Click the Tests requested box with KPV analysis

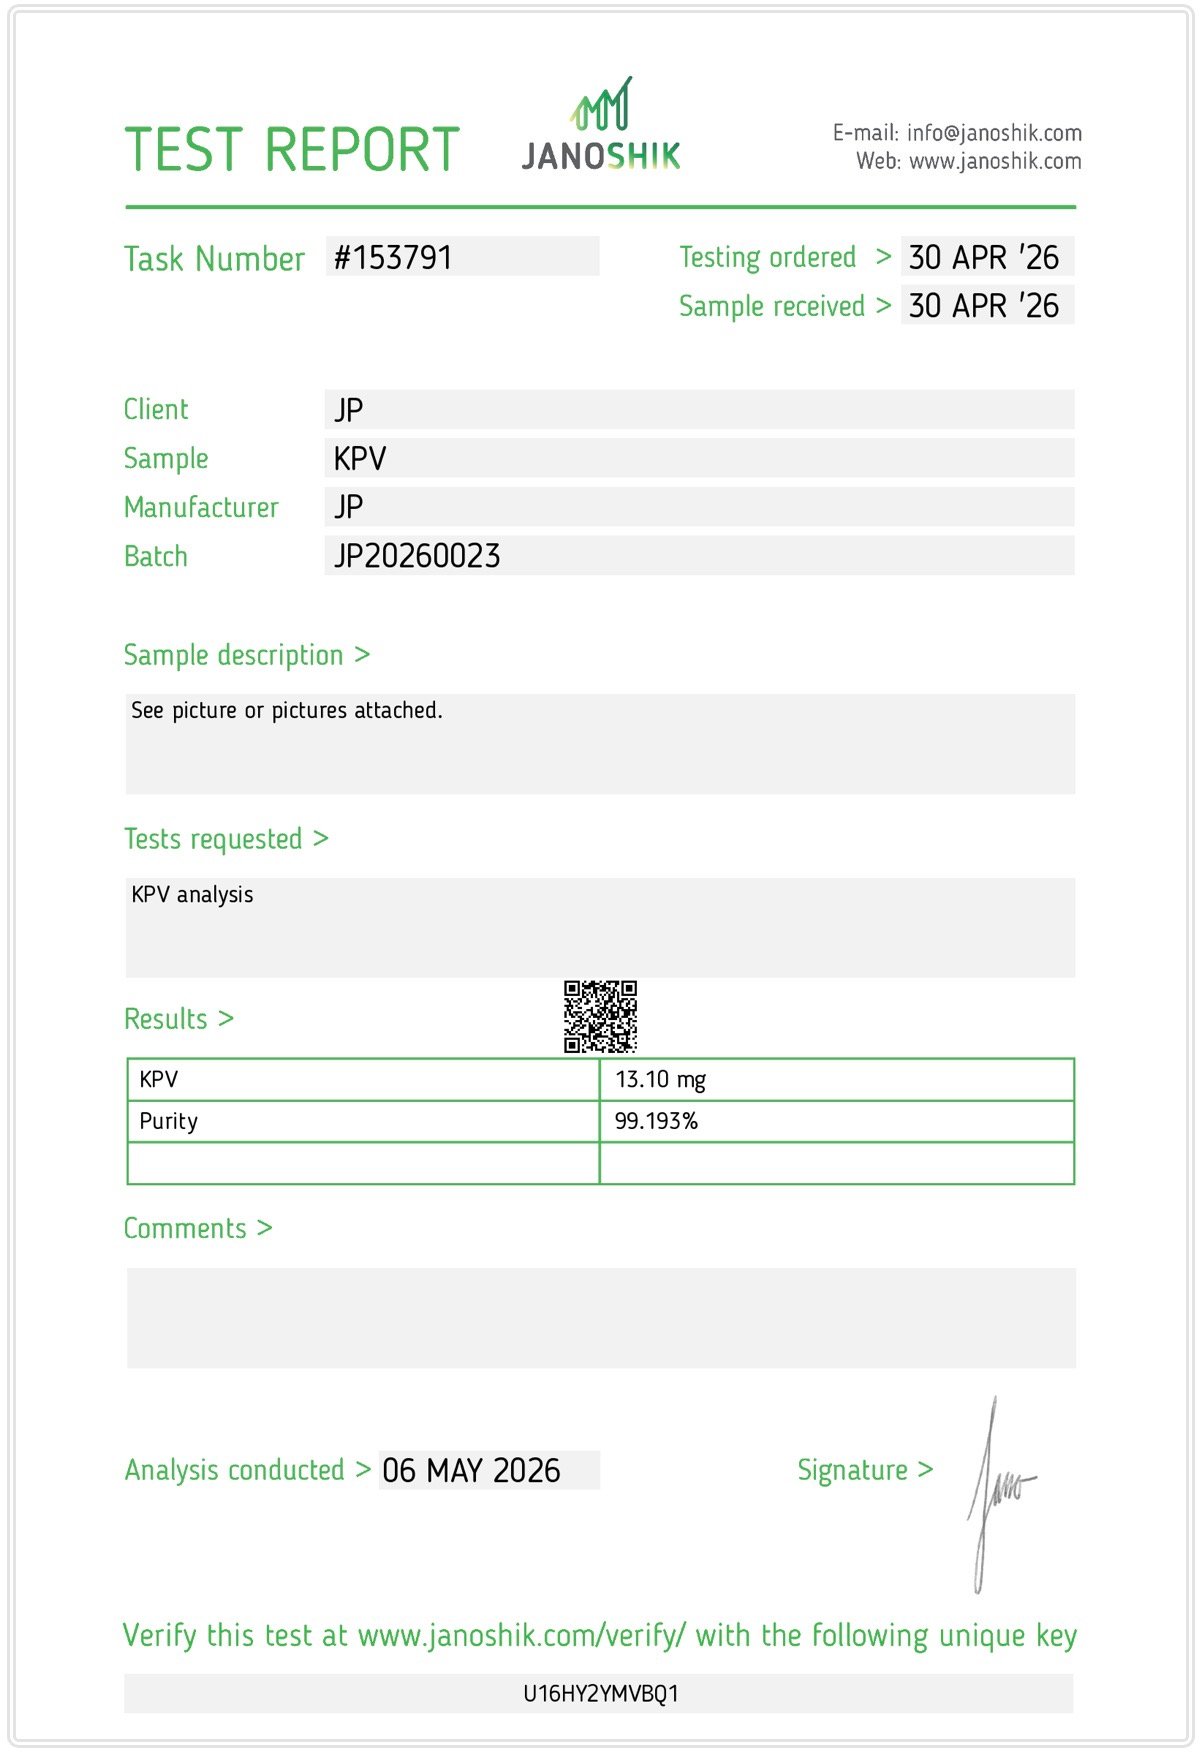click(600, 928)
